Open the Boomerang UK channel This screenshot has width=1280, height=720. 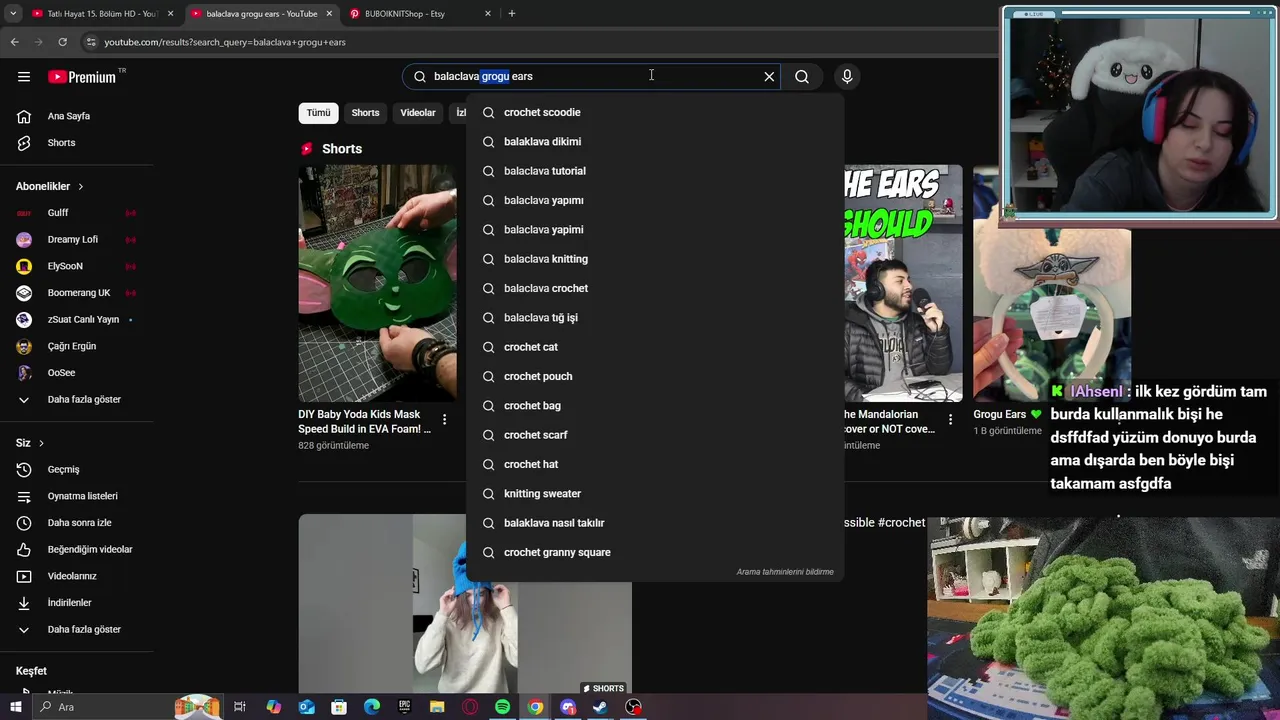78,293
